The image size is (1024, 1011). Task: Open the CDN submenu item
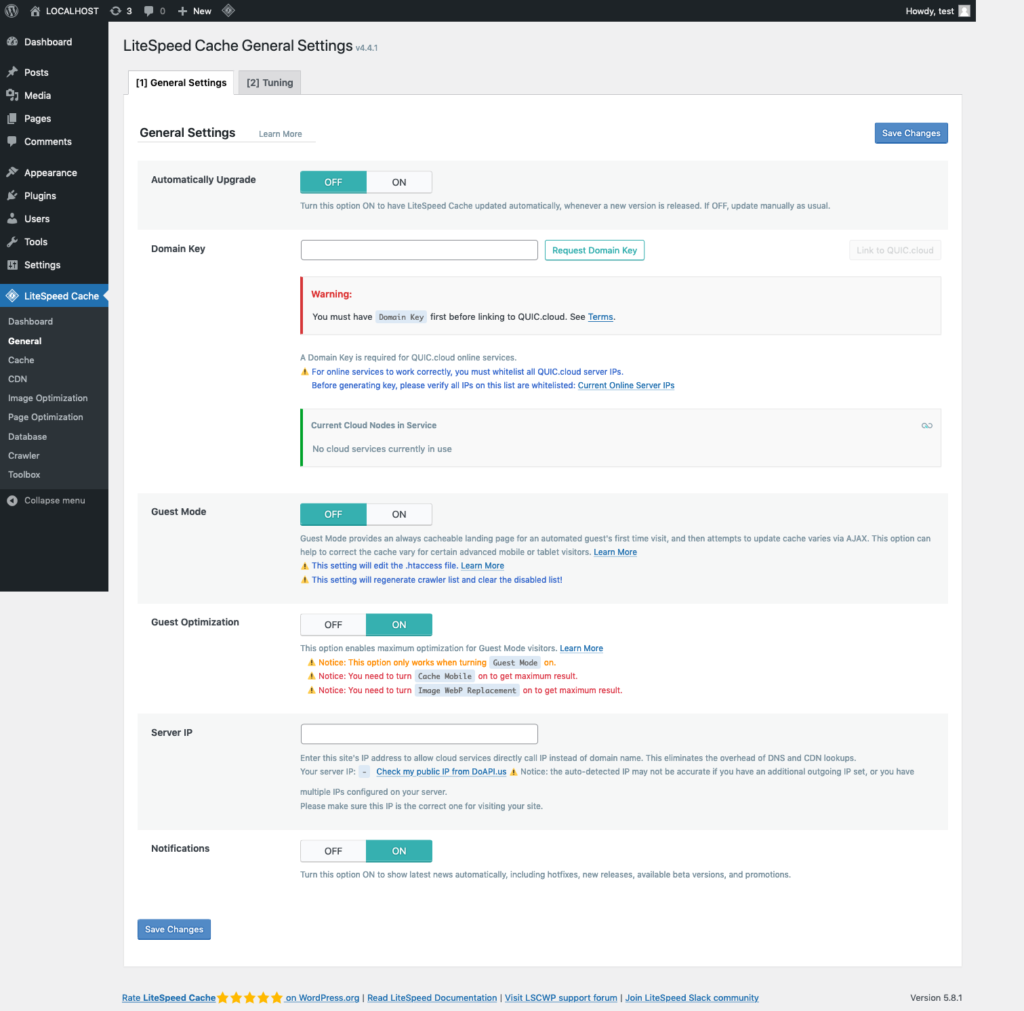(18, 379)
